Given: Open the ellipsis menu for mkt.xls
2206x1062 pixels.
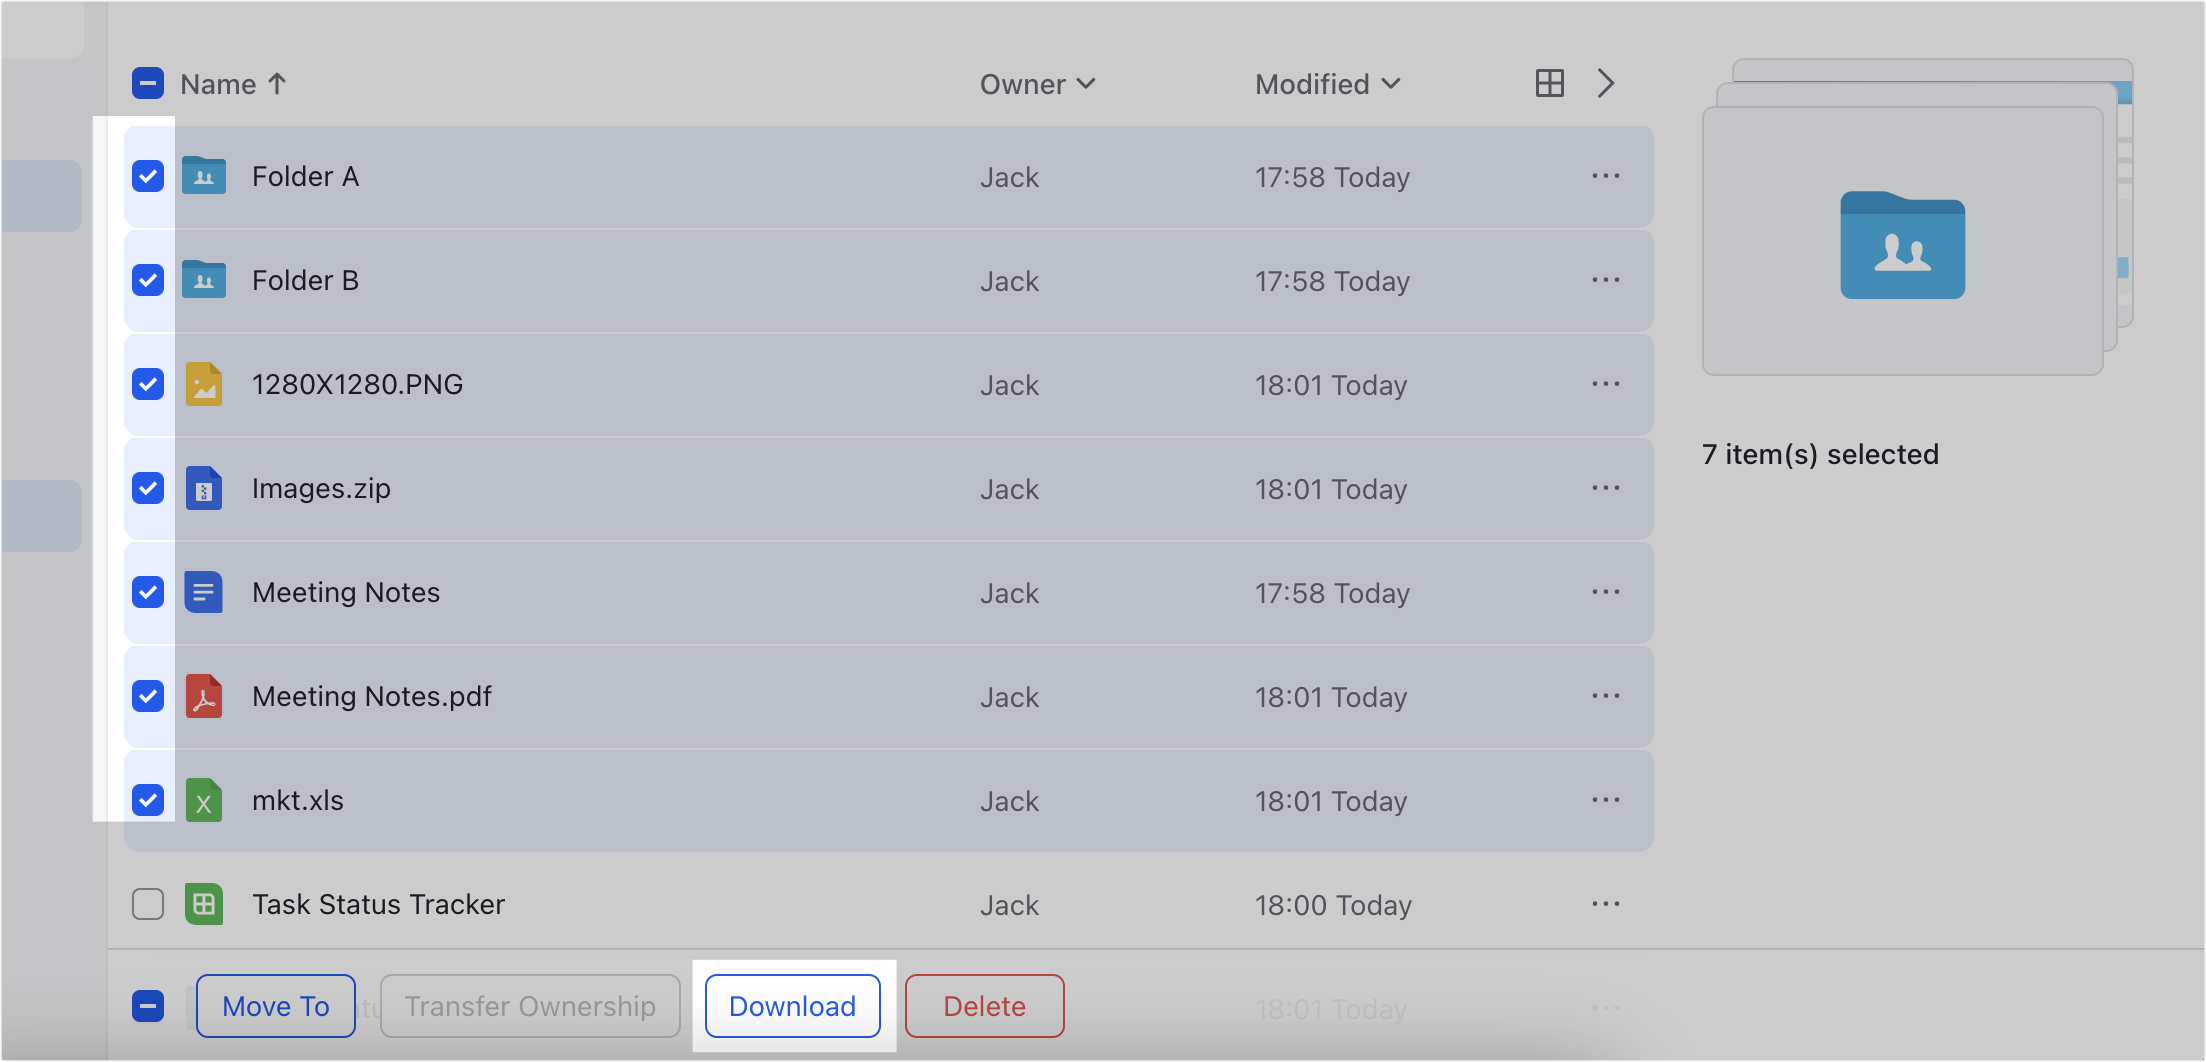Looking at the screenshot, I should pos(1605,800).
